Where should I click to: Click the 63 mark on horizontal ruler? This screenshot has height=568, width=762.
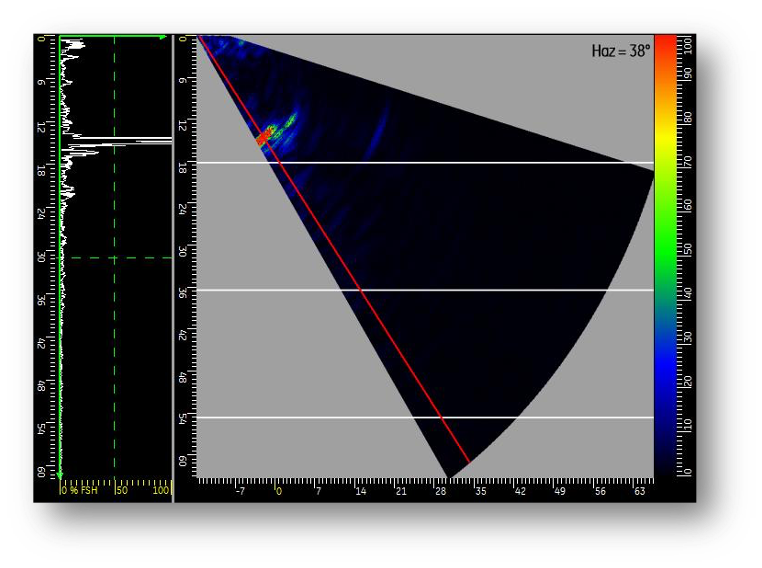coord(639,491)
